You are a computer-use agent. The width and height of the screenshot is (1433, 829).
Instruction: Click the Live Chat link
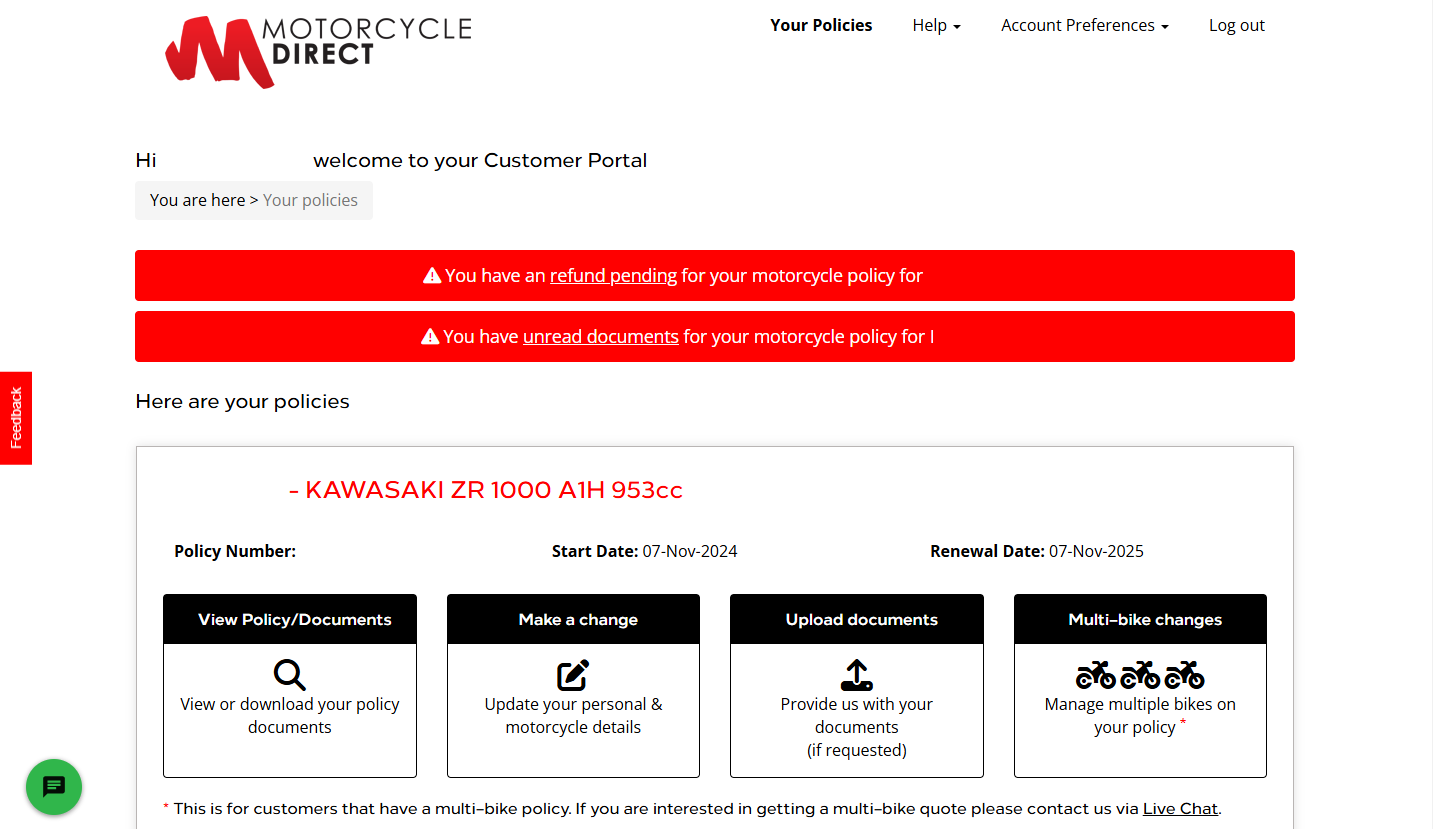tap(1180, 809)
